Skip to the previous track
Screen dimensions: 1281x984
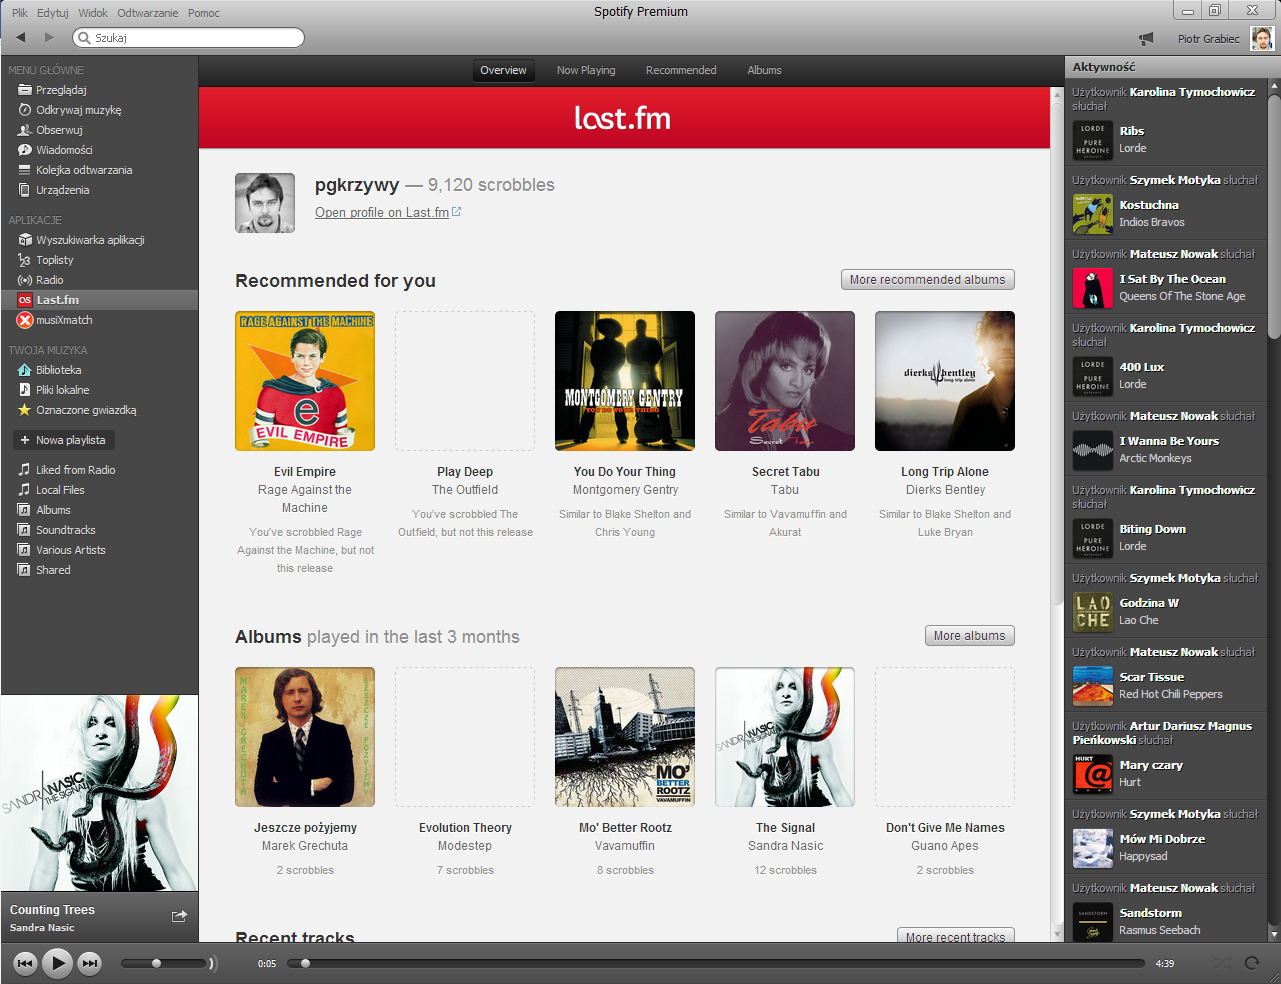tap(25, 963)
